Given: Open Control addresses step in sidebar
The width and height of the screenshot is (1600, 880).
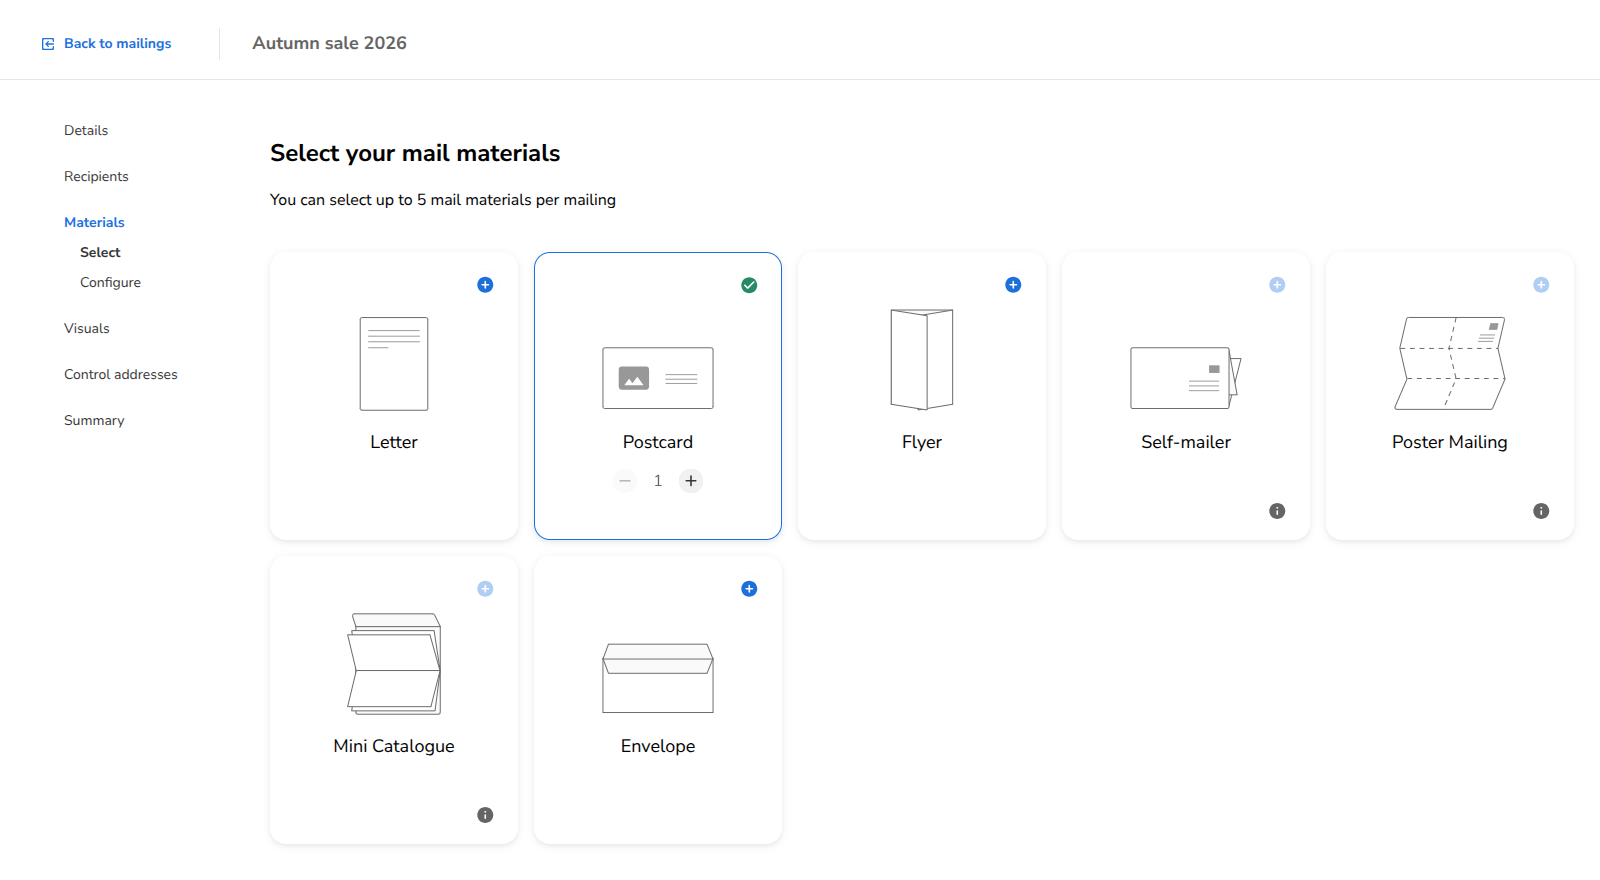Looking at the screenshot, I should tap(121, 374).
